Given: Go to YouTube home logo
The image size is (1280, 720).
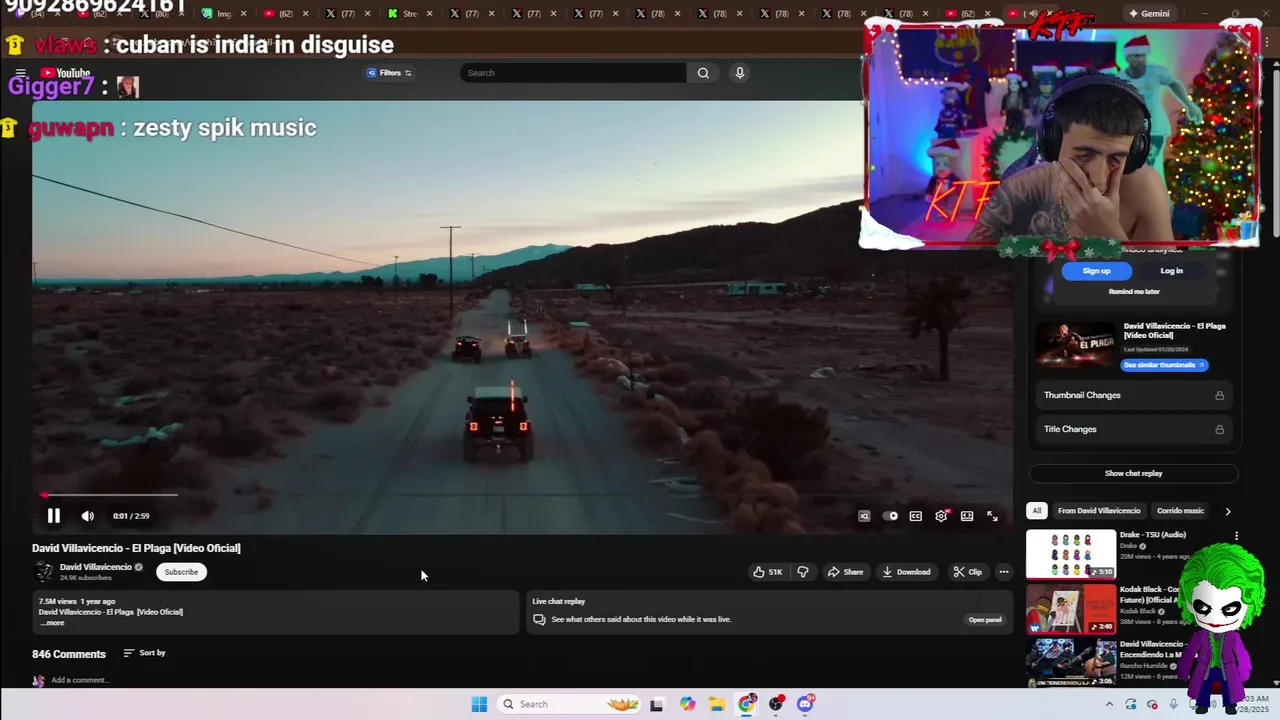Looking at the screenshot, I should (x=66, y=73).
